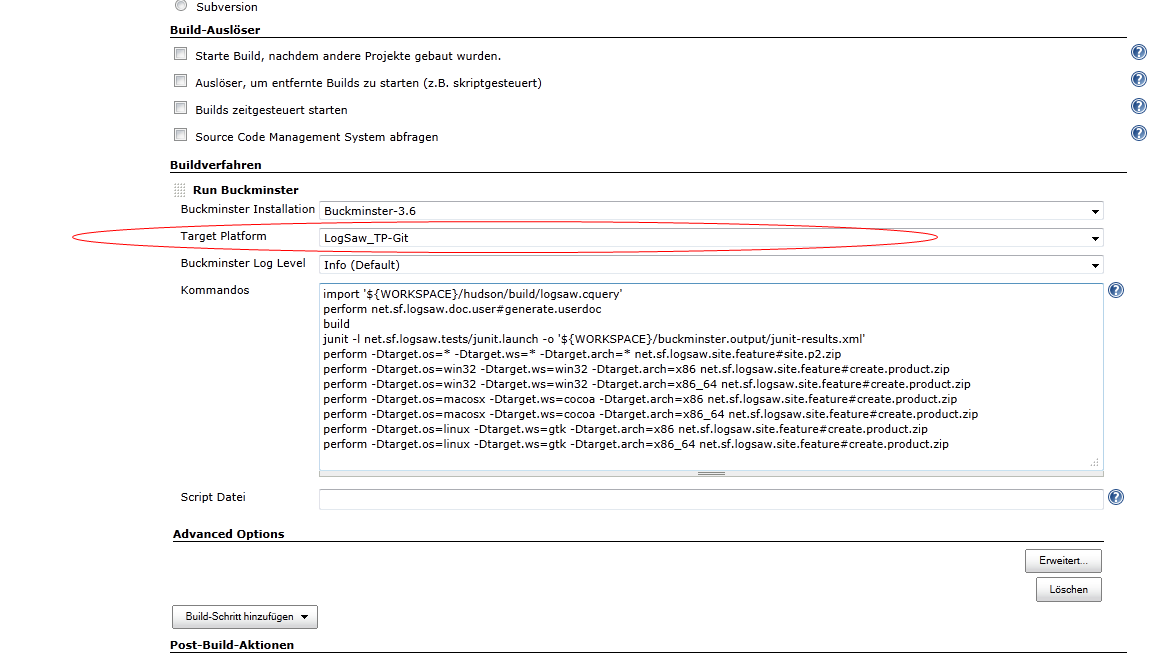Click the win32 x86 create.product.zip line
Viewport: 1154px width, 653px height.
637,370
